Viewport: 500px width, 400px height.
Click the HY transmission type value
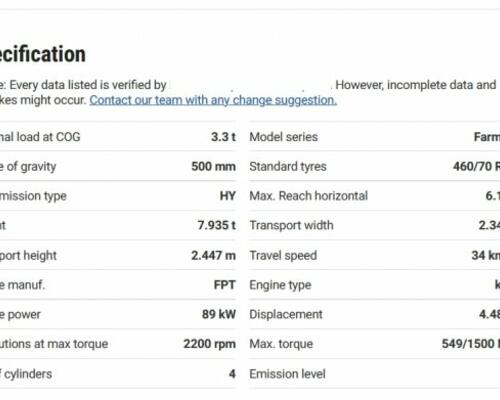coord(228,196)
